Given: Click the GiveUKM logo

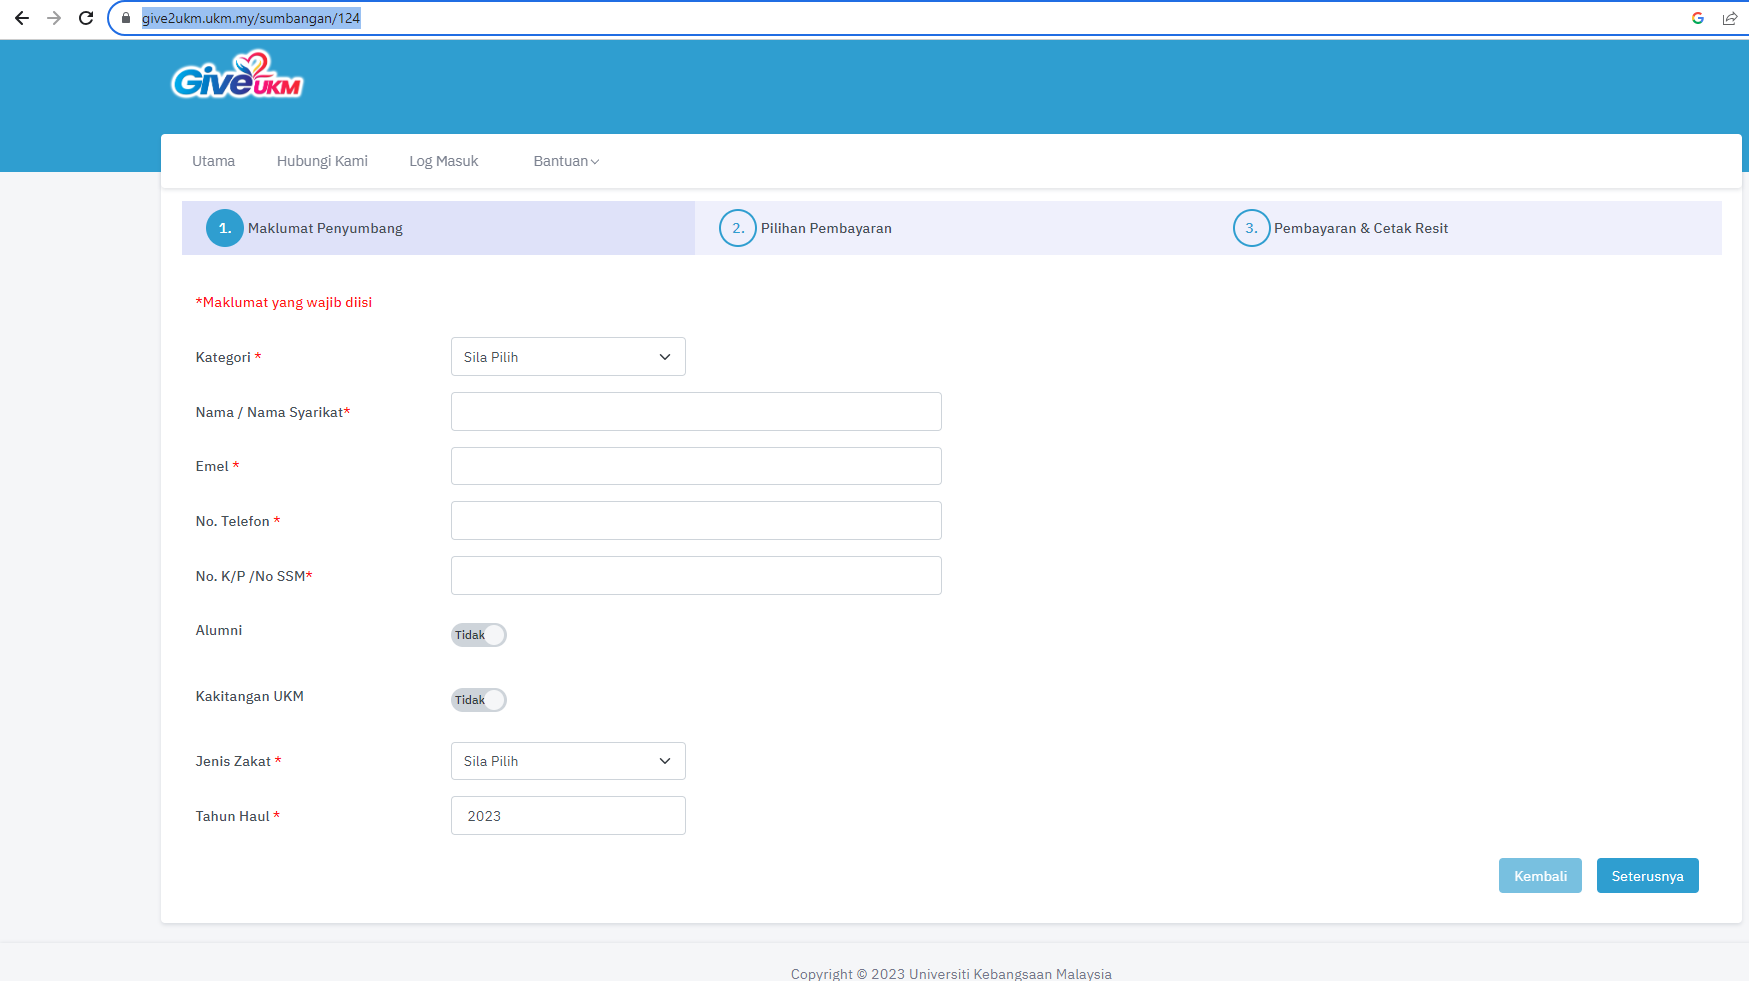Looking at the screenshot, I should pos(237,77).
